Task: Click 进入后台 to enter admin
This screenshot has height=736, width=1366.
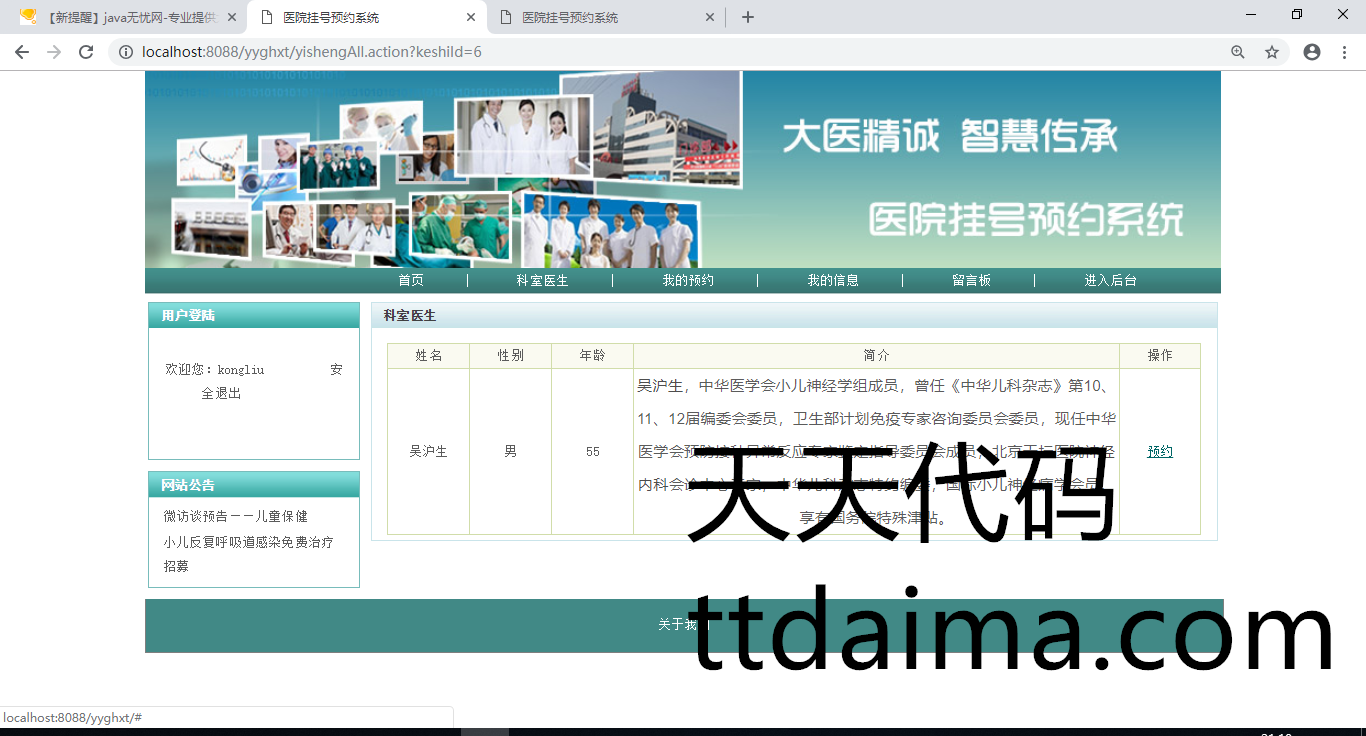Action: click(x=1110, y=281)
